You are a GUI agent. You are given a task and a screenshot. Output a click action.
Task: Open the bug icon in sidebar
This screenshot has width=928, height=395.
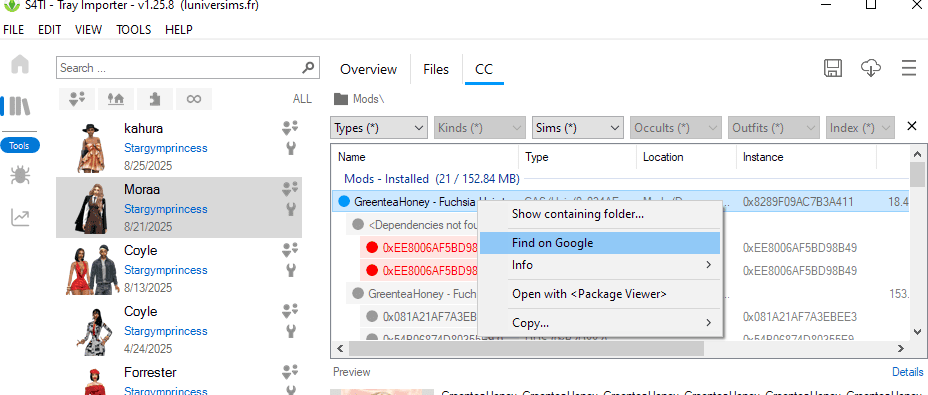(x=20, y=175)
